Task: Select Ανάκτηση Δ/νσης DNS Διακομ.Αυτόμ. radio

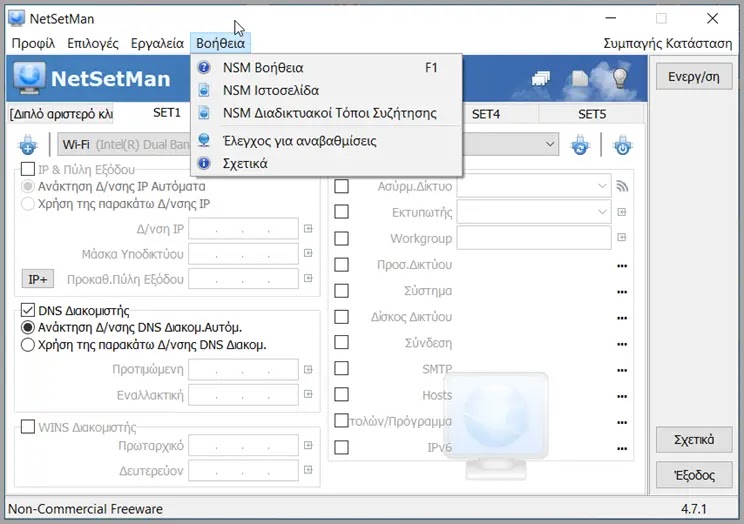Action: (28, 328)
